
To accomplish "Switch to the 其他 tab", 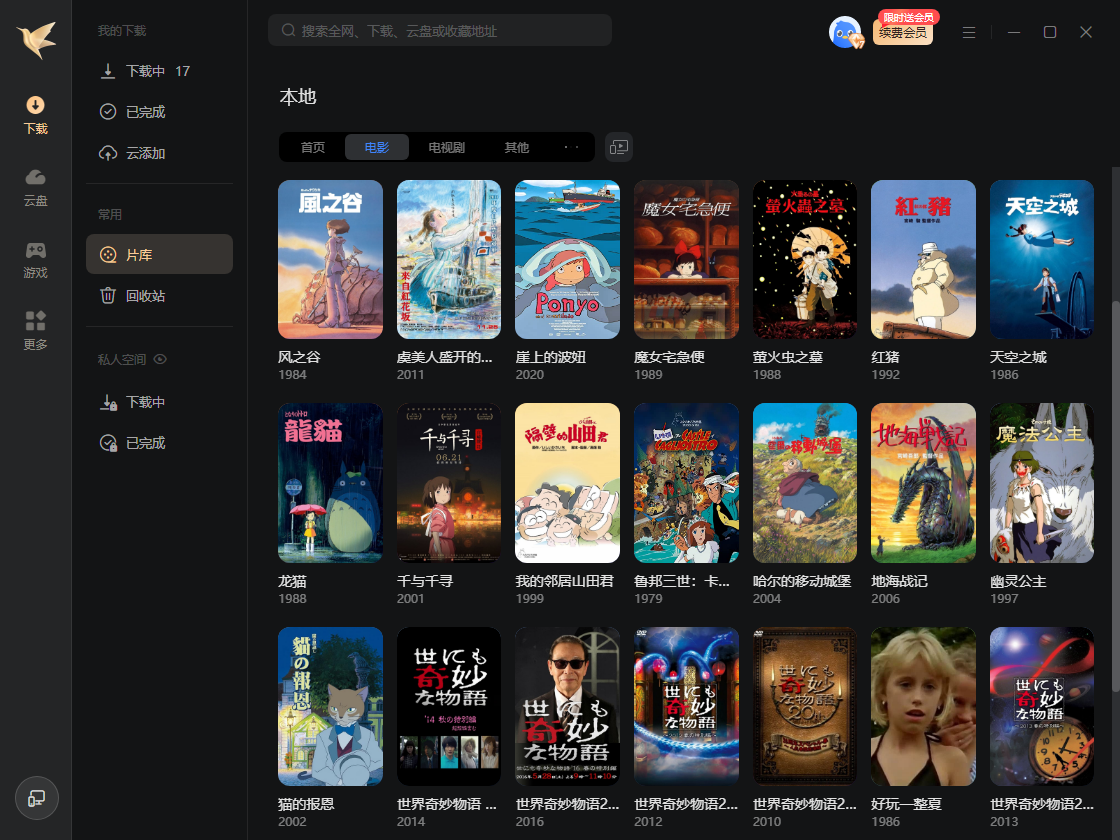I will (516, 147).
